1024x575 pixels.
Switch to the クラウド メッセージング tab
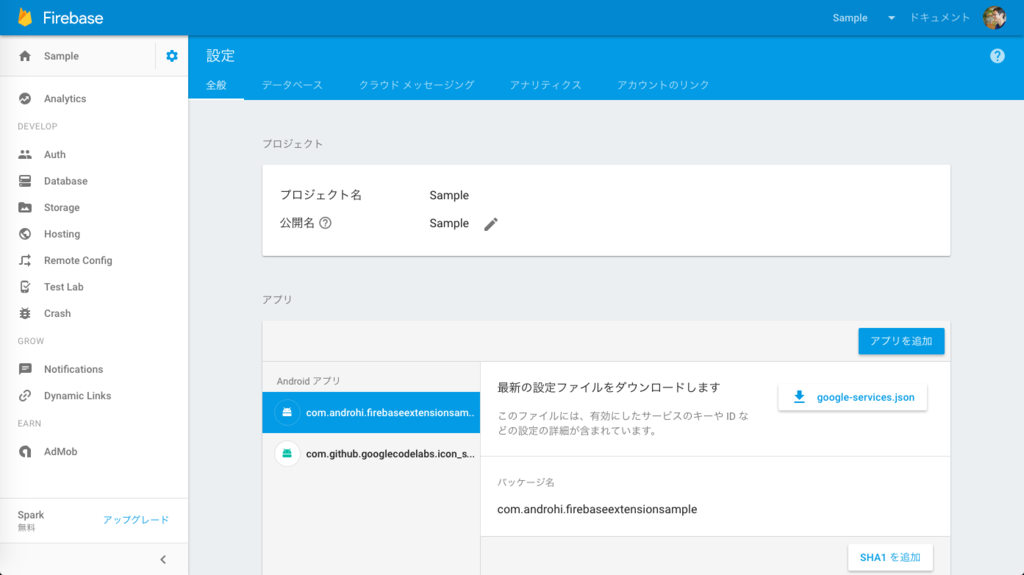click(417, 85)
